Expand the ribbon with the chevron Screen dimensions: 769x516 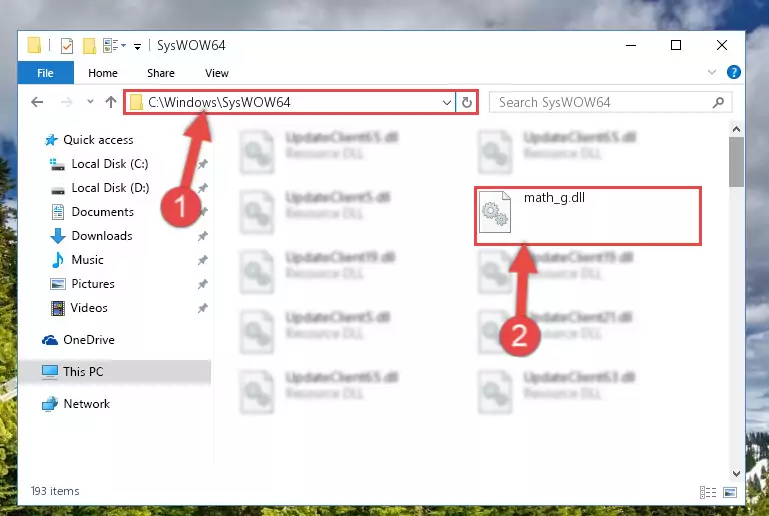click(712, 73)
